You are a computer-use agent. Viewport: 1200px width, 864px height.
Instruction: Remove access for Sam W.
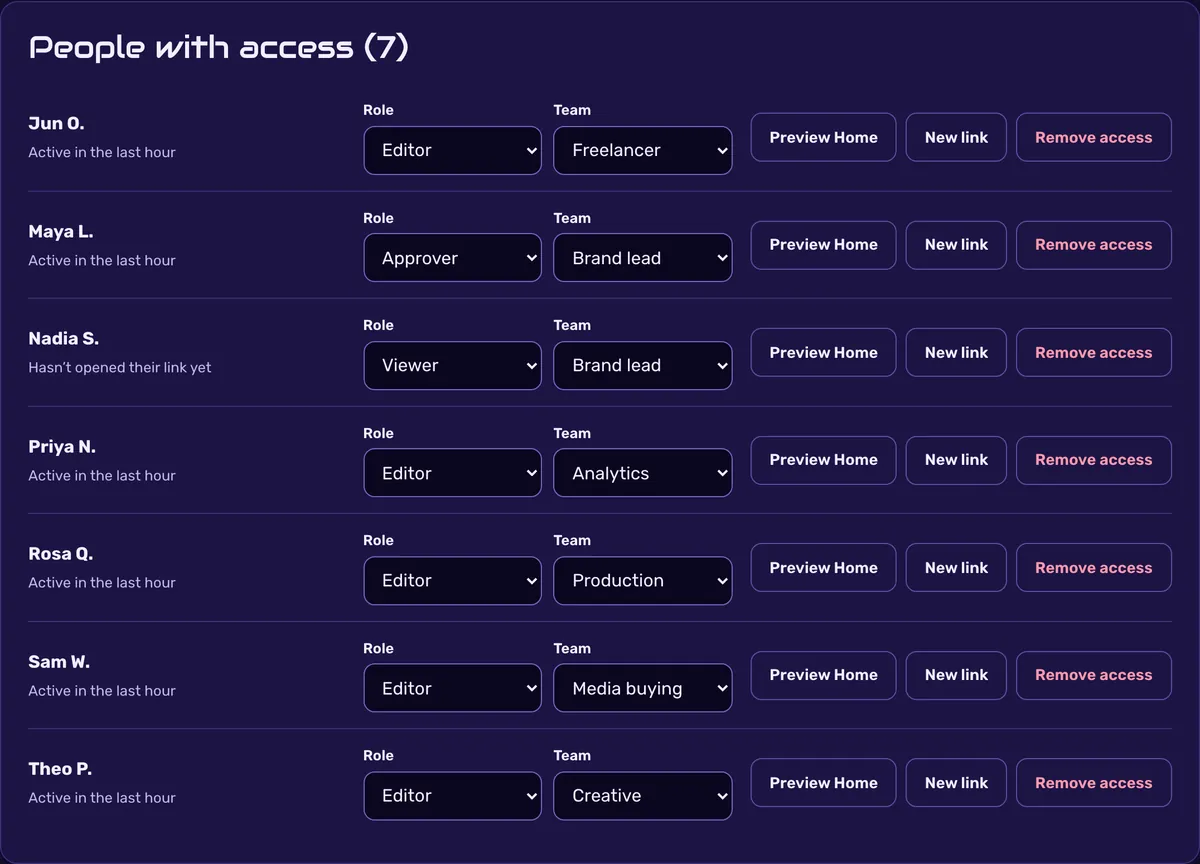(x=1093, y=675)
